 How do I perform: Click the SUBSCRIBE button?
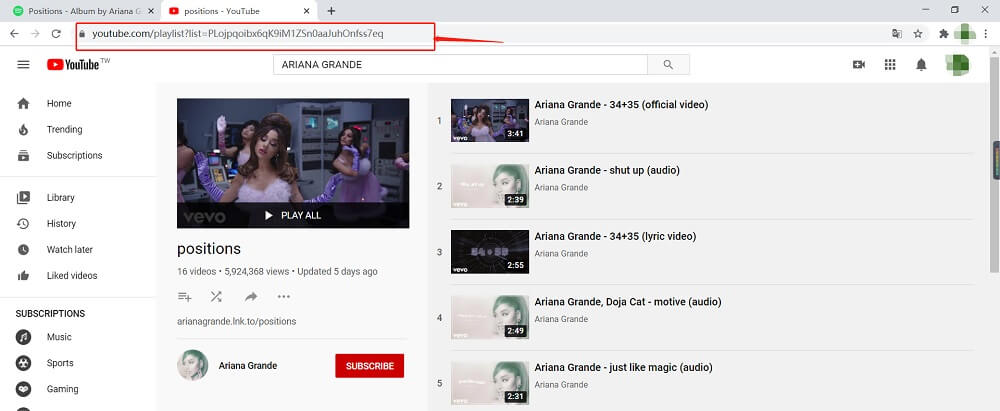[x=369, y=366]
